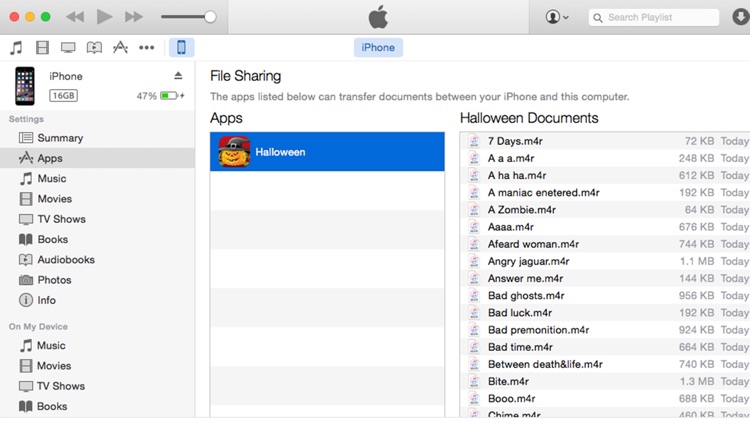Click the Halloween pumpkin app icon
This screenshot has width=750, height=422.
234,152
